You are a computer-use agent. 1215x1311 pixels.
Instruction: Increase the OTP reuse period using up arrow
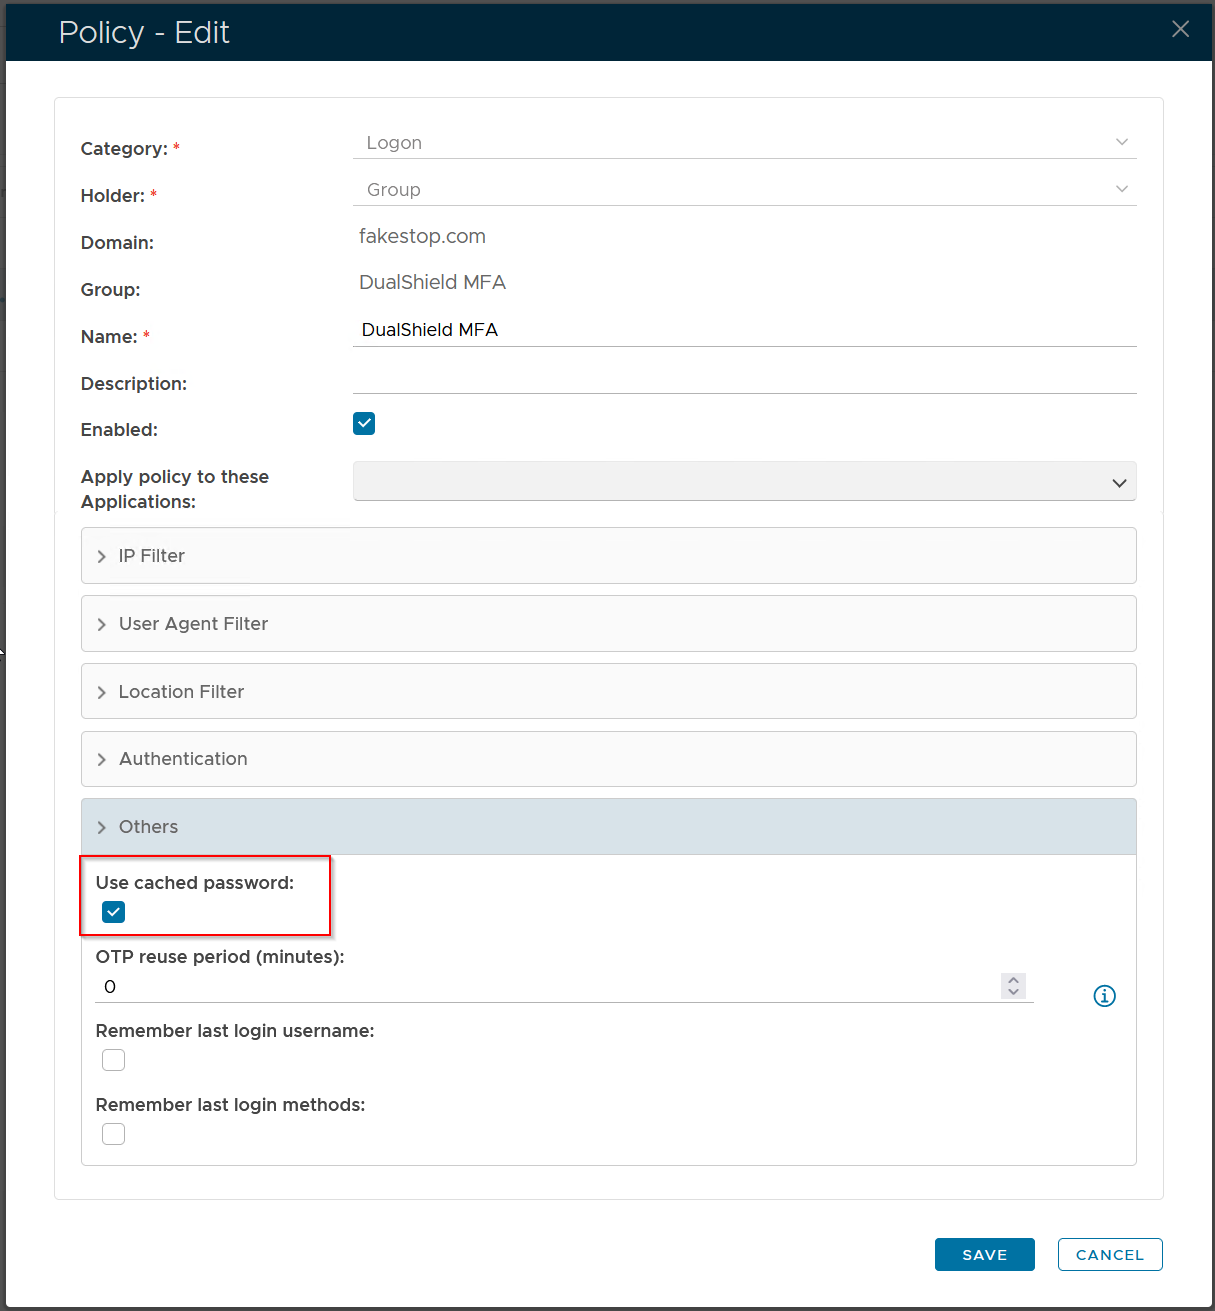(x=1013, y=980)
